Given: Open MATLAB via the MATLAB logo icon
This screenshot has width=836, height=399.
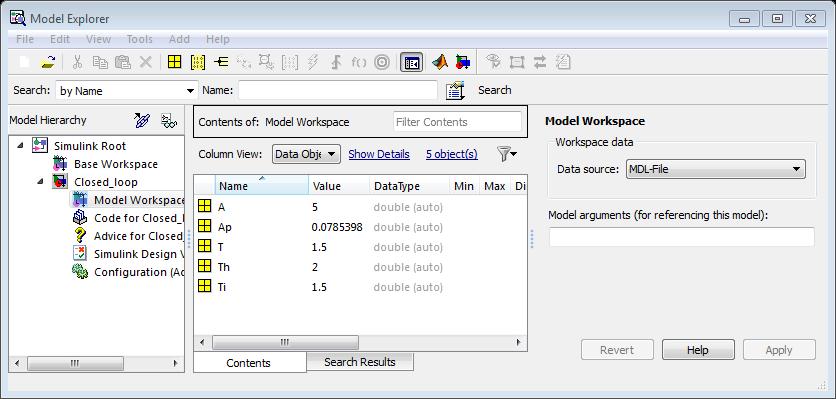Looking at the screenshot, I should click(440, 62).
